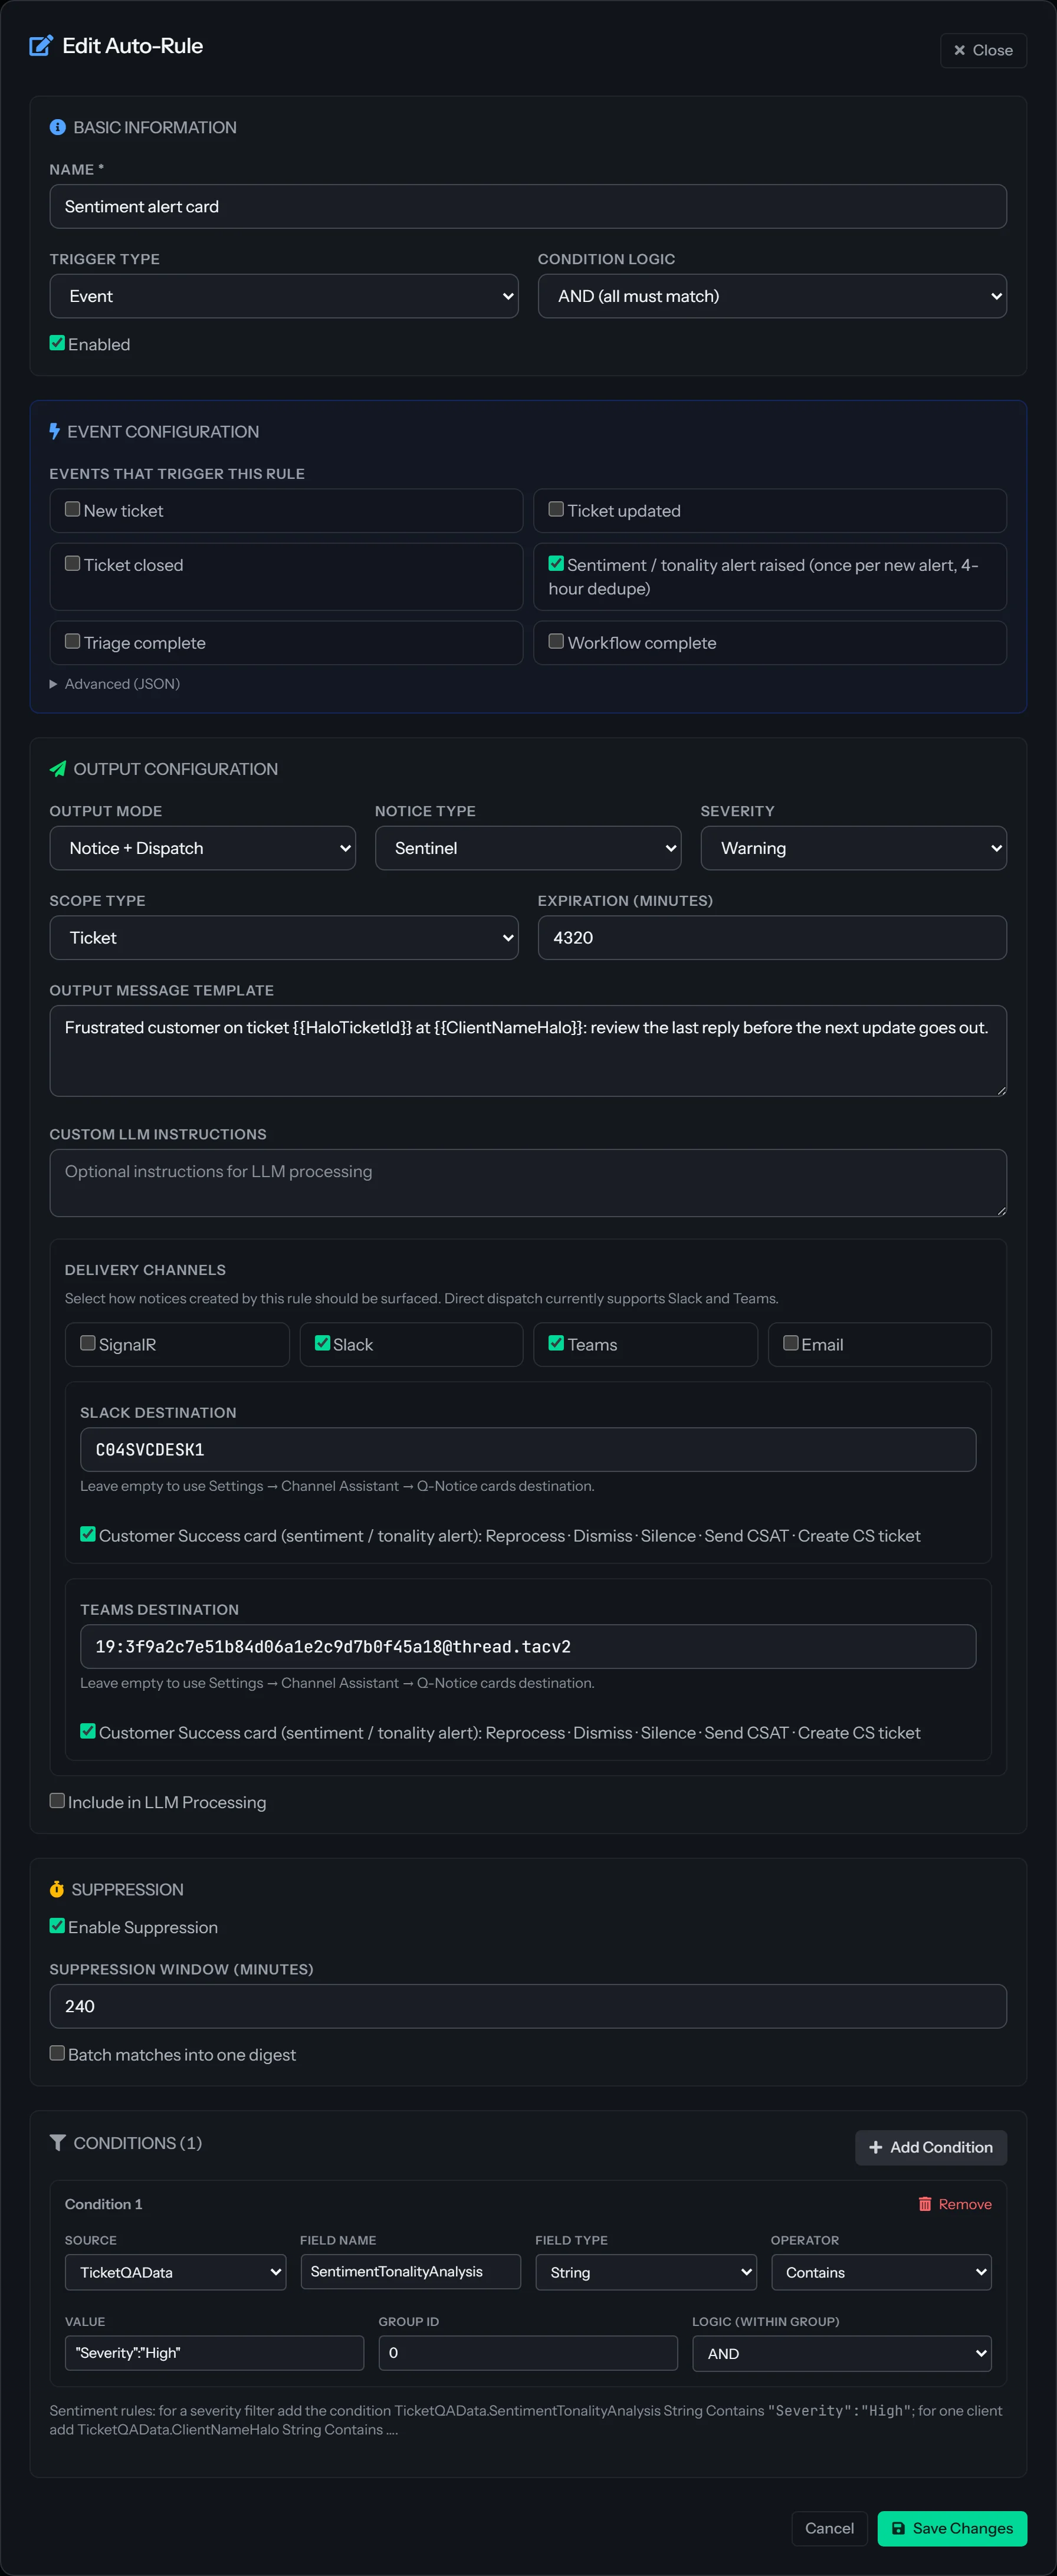Disable the Teams delivery channel
1057x2576 pixels.
(556, 1343)
